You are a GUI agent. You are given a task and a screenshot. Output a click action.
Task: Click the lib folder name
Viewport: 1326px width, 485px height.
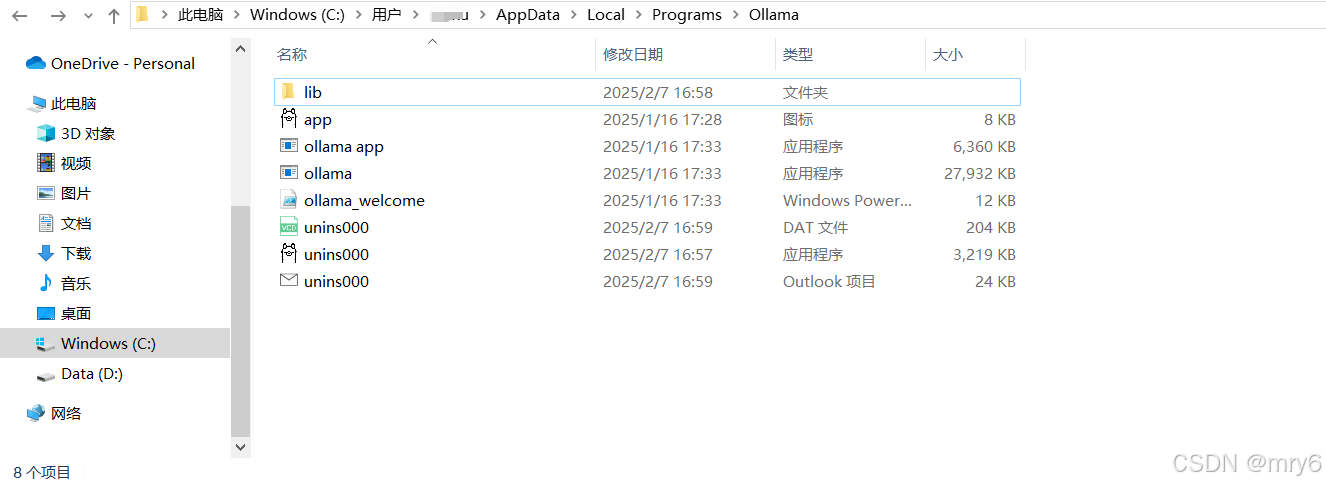click(x=313, y=92)
